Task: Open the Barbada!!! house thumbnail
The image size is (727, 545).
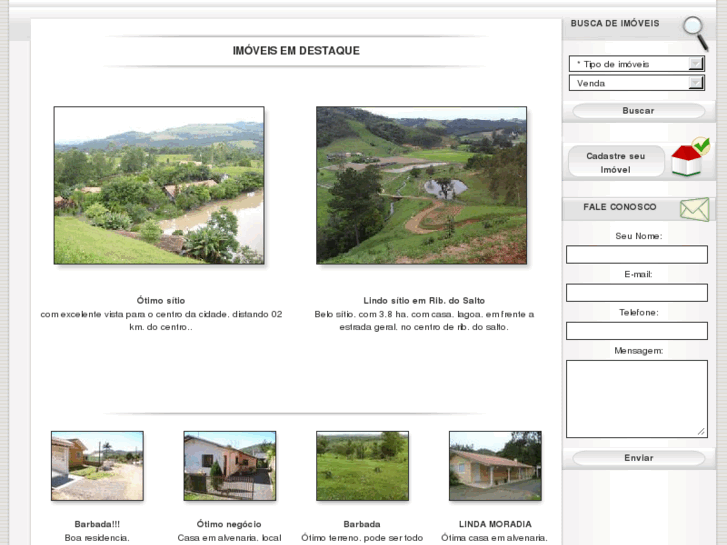Action: (97, 466)
